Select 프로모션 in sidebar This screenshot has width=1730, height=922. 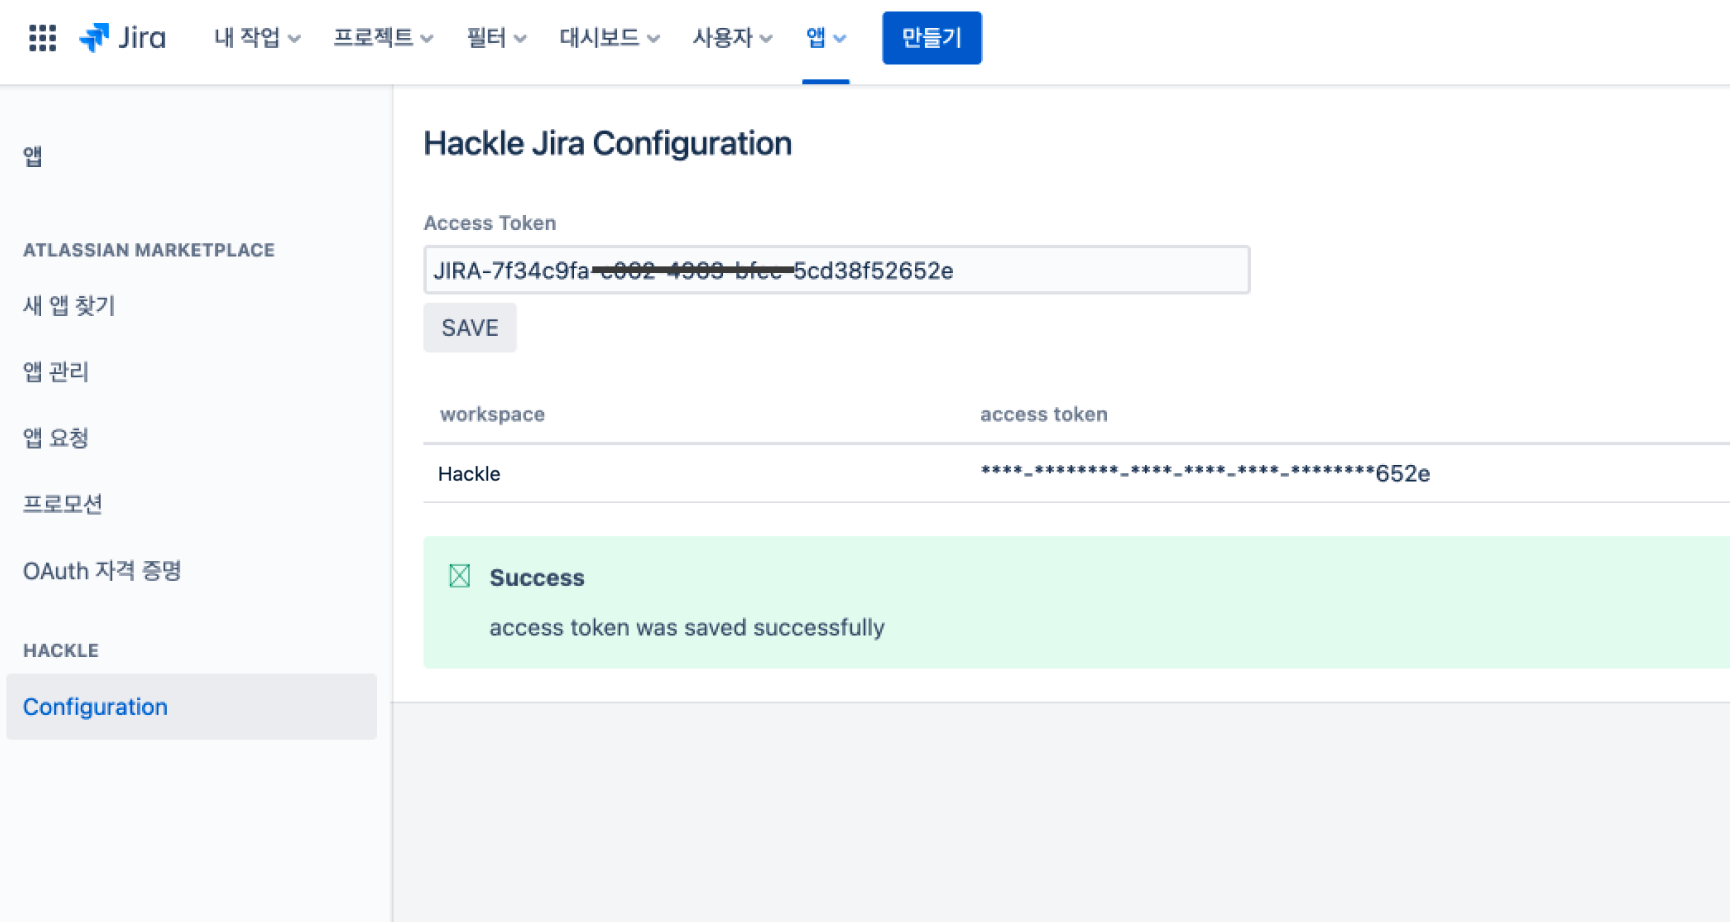pyautogui.click(x=62, y=504)
